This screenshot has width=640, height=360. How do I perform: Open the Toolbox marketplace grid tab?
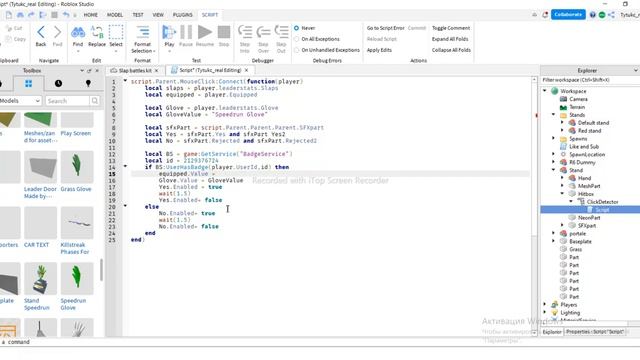tap(28, 84)
